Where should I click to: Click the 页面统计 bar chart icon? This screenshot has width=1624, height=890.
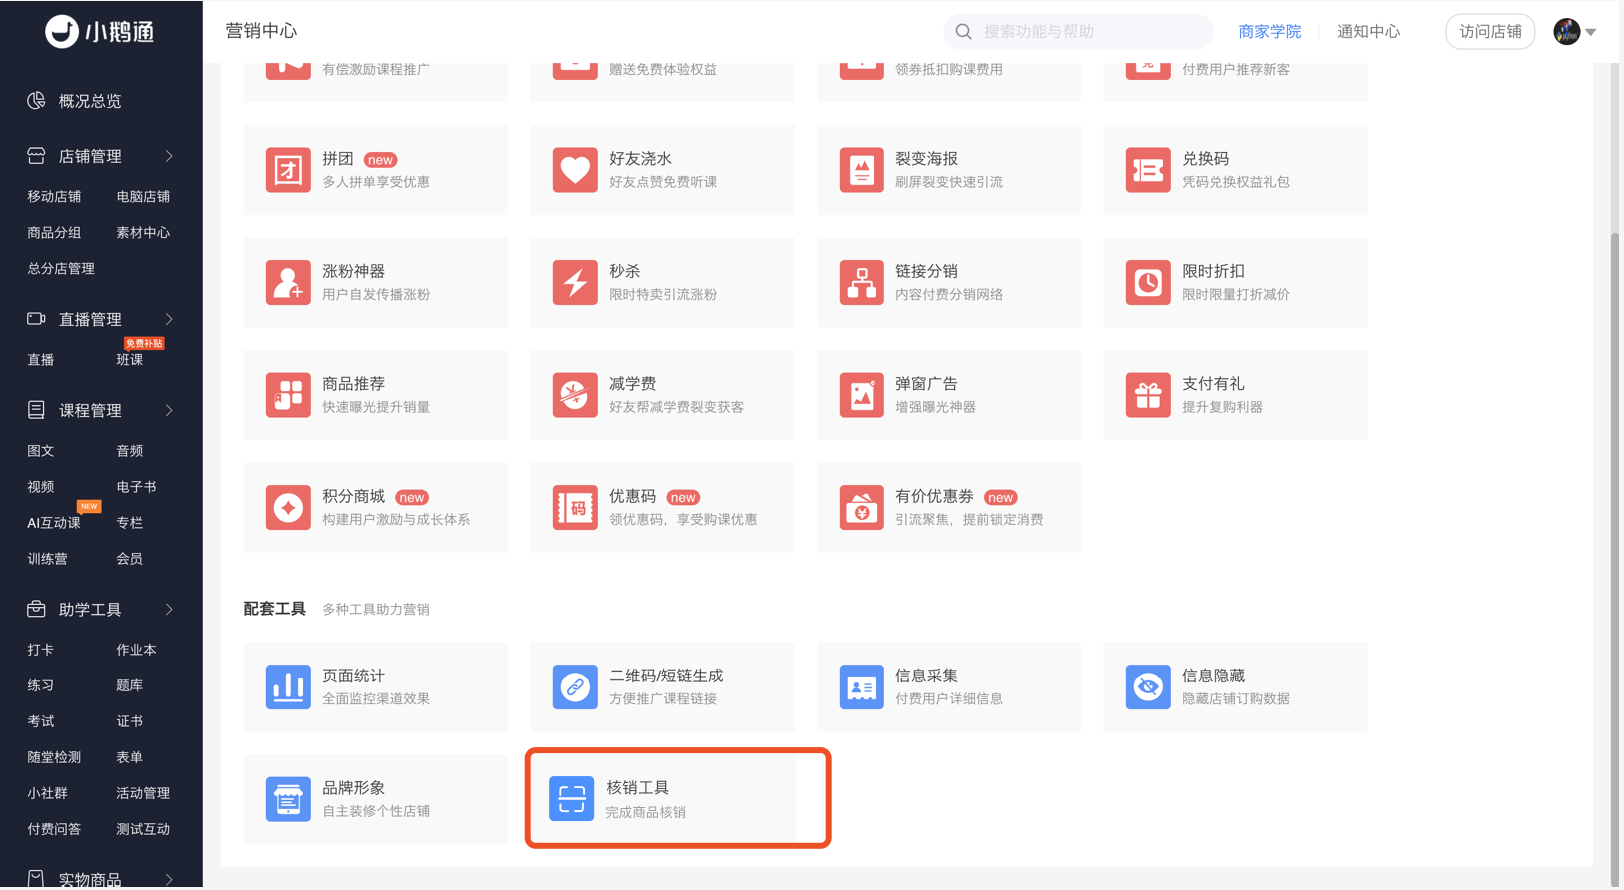pos(288,687)
